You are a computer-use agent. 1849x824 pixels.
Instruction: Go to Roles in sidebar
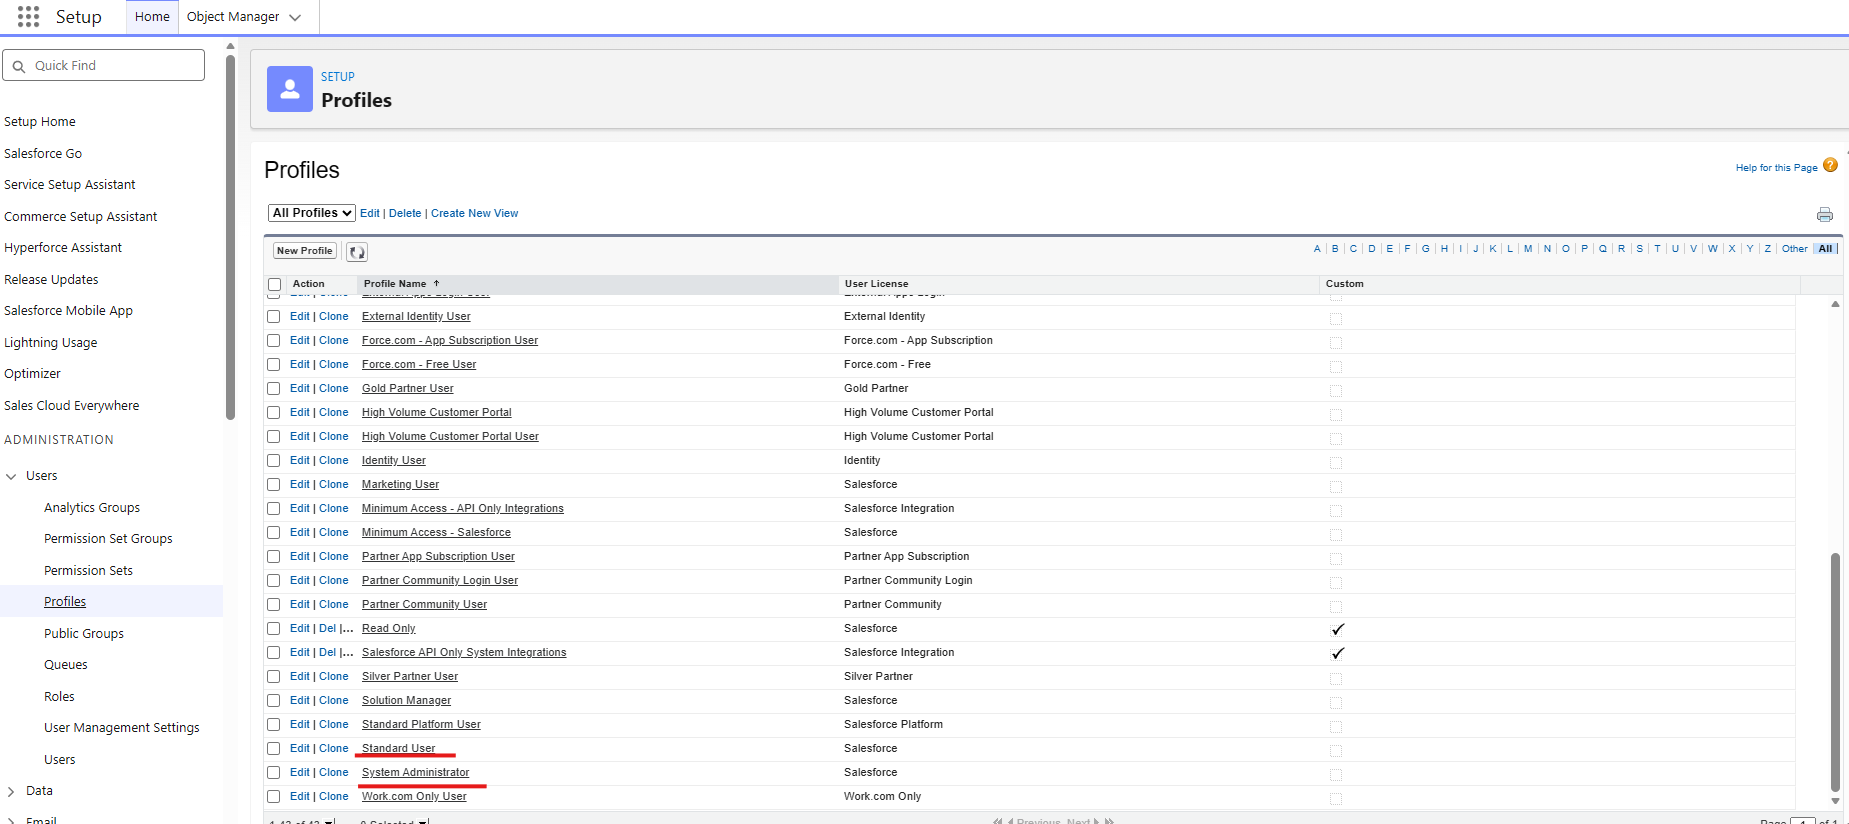pyautogui.click(x=59, y=697)
